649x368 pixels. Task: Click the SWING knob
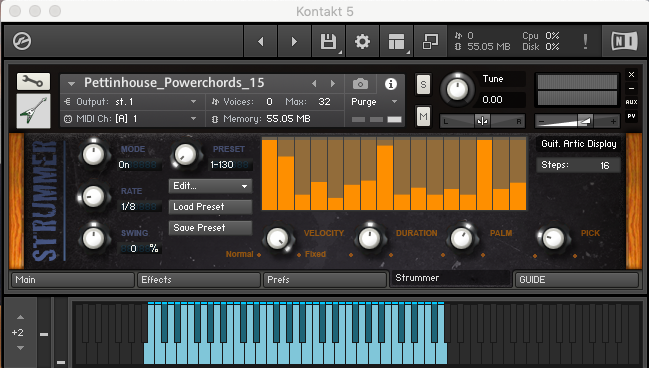click(94, 238)
